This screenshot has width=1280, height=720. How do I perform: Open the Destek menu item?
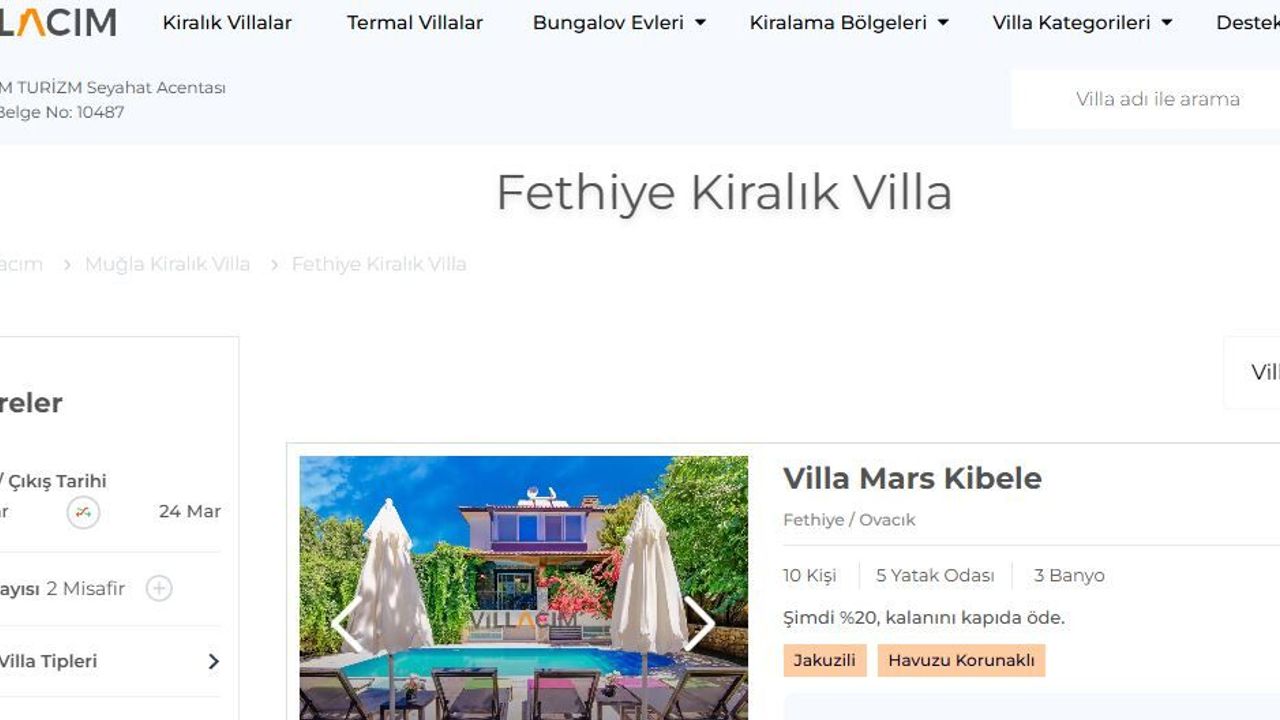[1247, 22]
